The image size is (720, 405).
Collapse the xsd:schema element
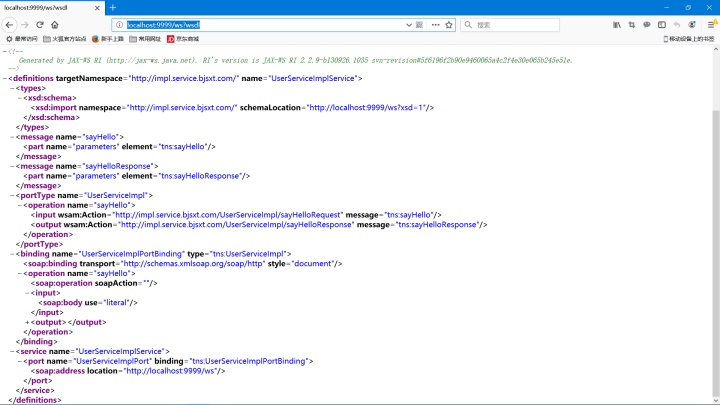point(20,98)
